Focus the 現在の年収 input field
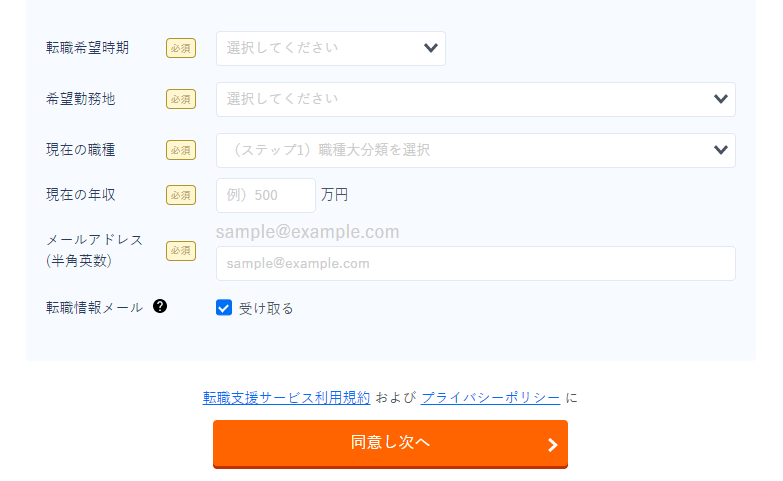Screen dimensions: 783x481 coord(265,195)
